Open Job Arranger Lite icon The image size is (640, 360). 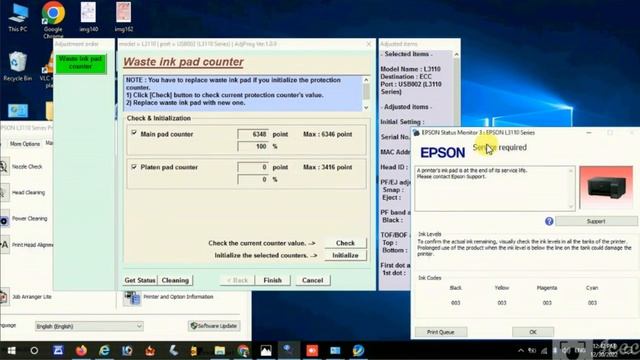4,297
